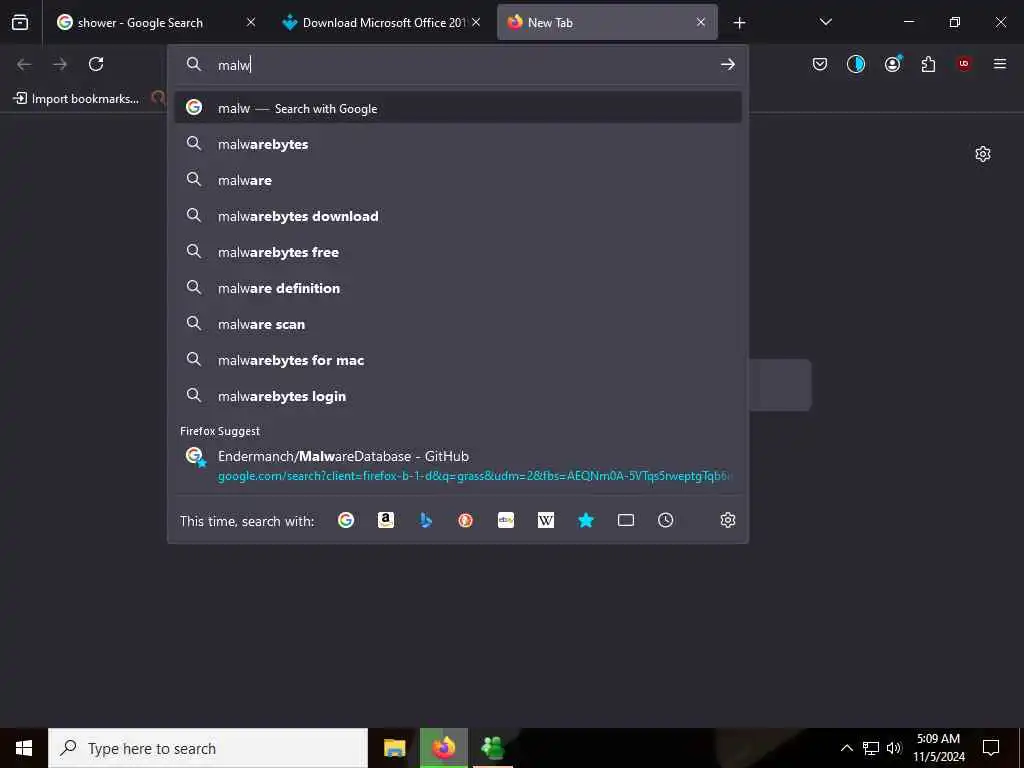
Task: Open the volume speaker tray icon
Action: click(x=894, y=748)
